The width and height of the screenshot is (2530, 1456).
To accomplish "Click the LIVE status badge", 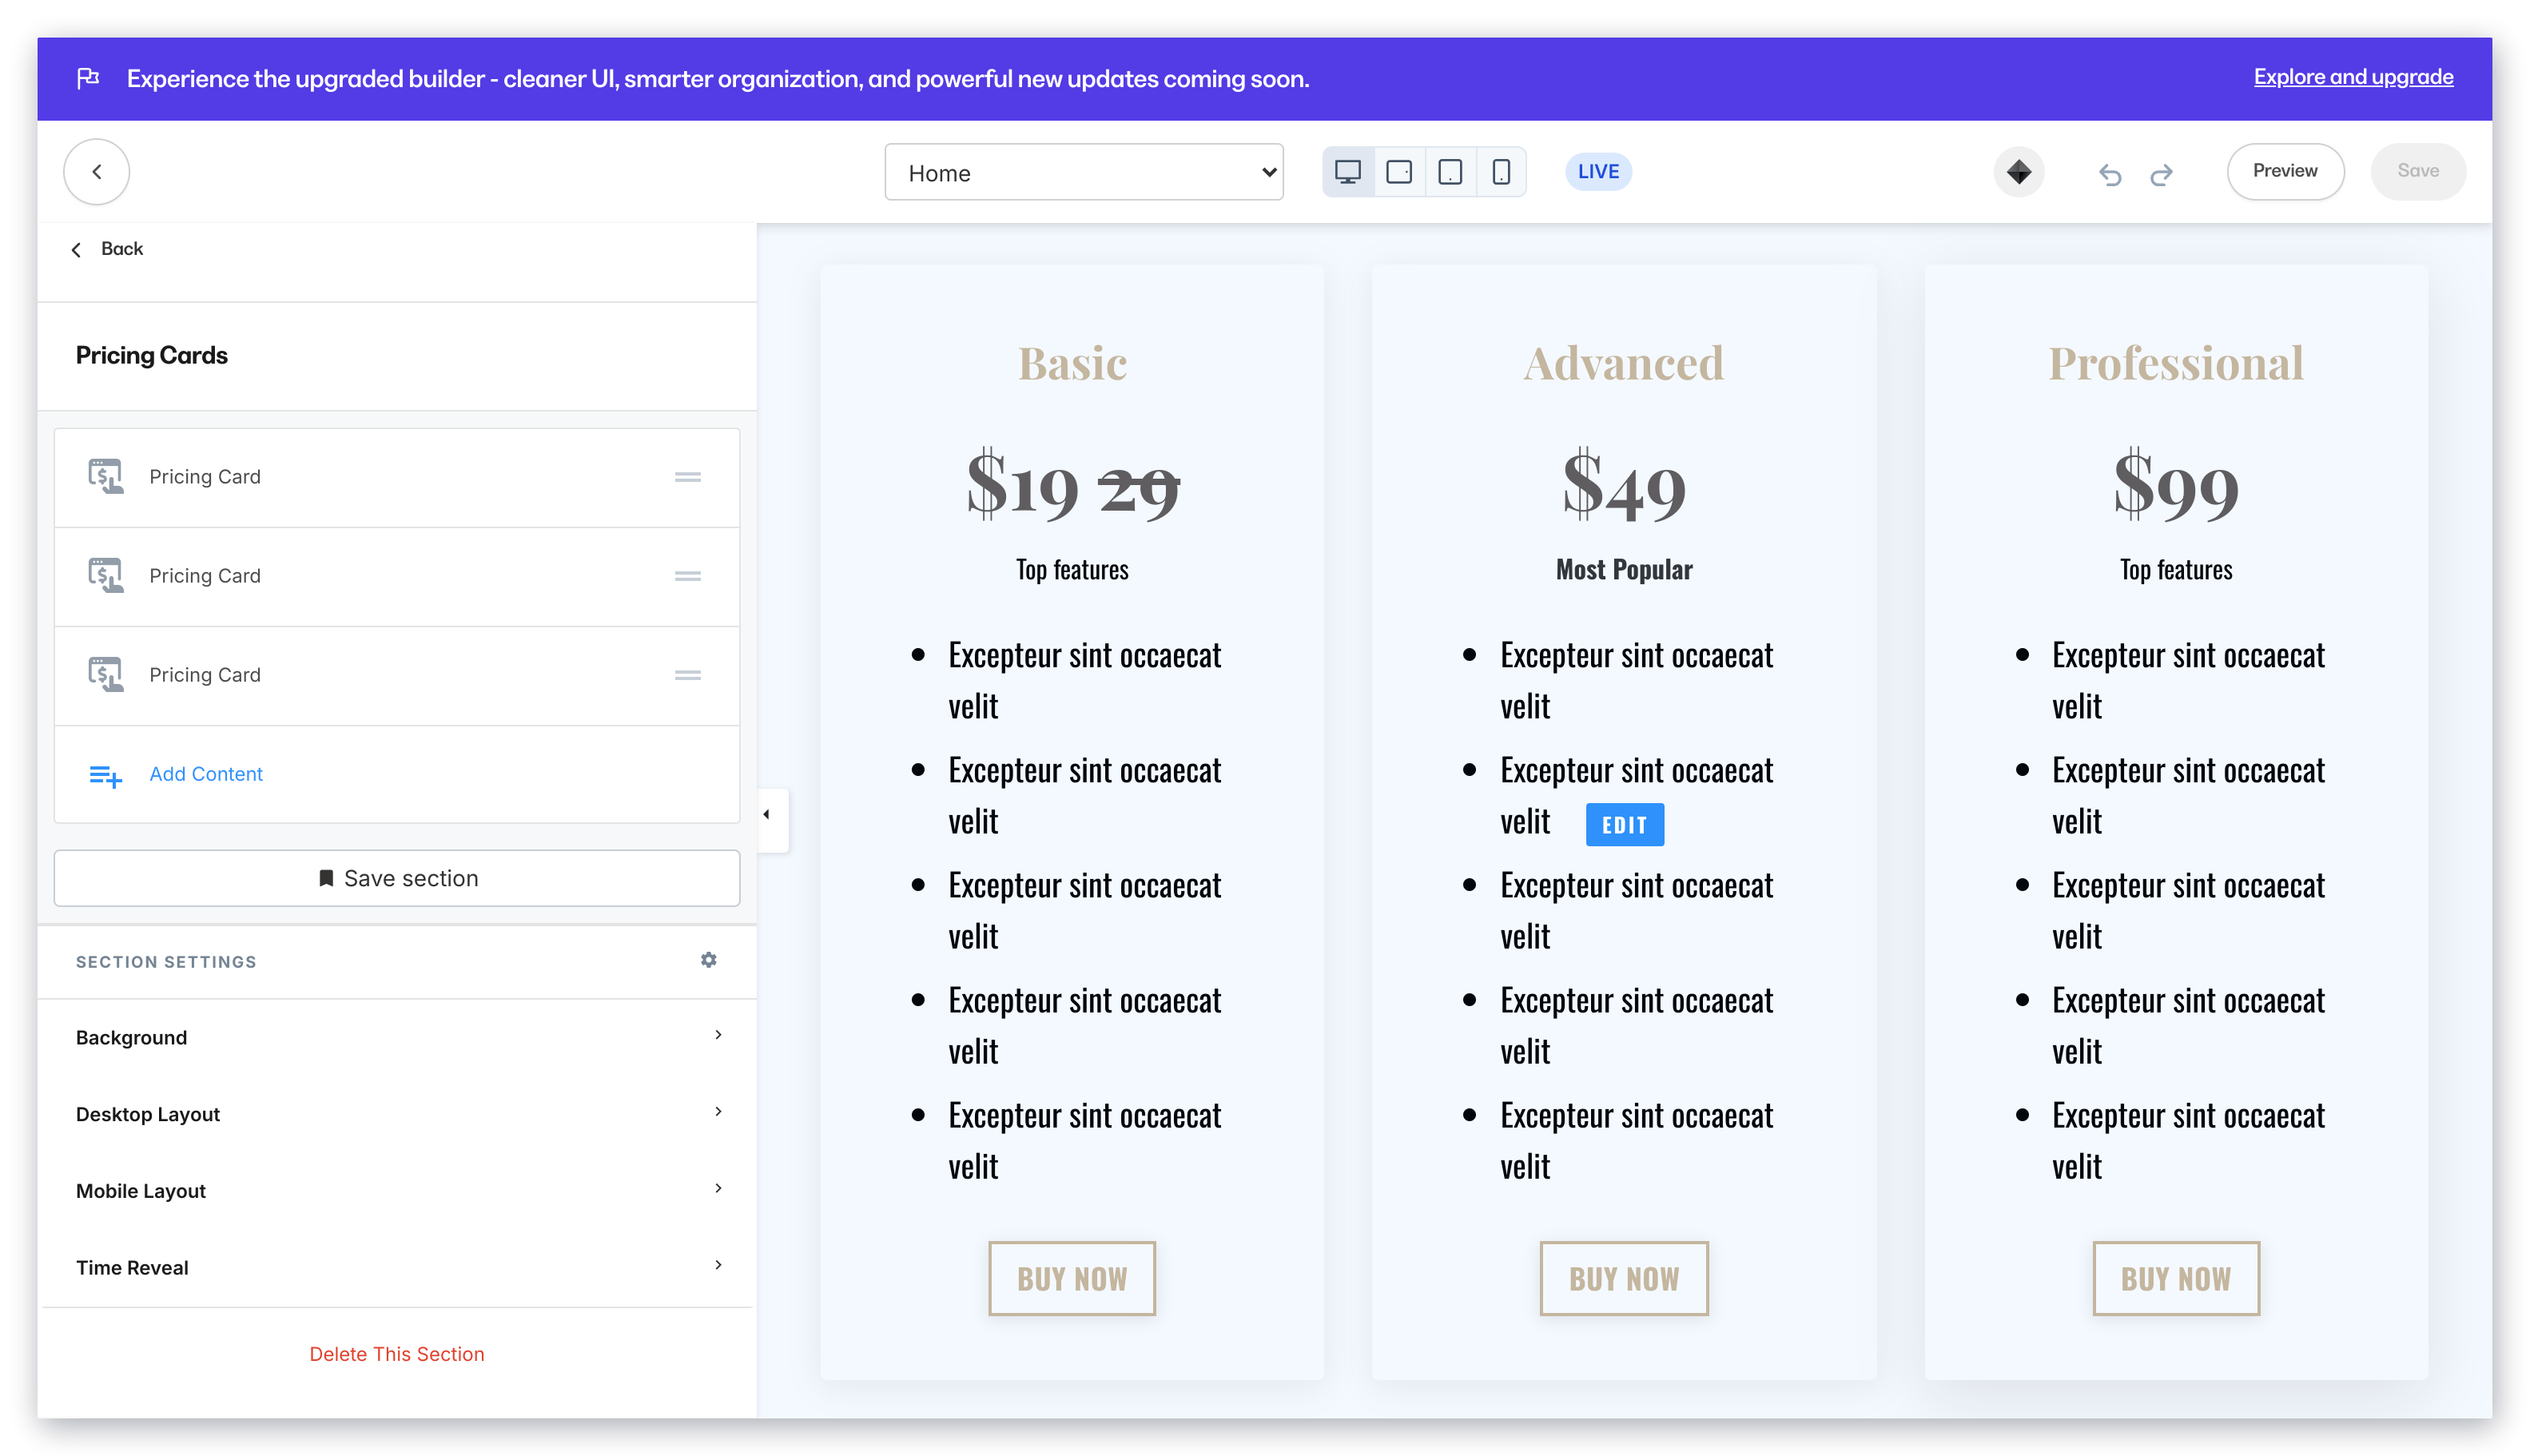I will tap(1597, 171).
